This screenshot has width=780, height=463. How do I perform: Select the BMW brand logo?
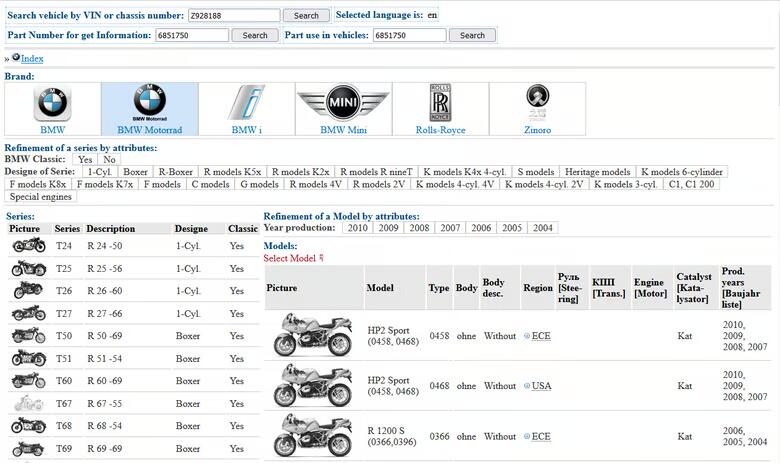pos(53,104)
